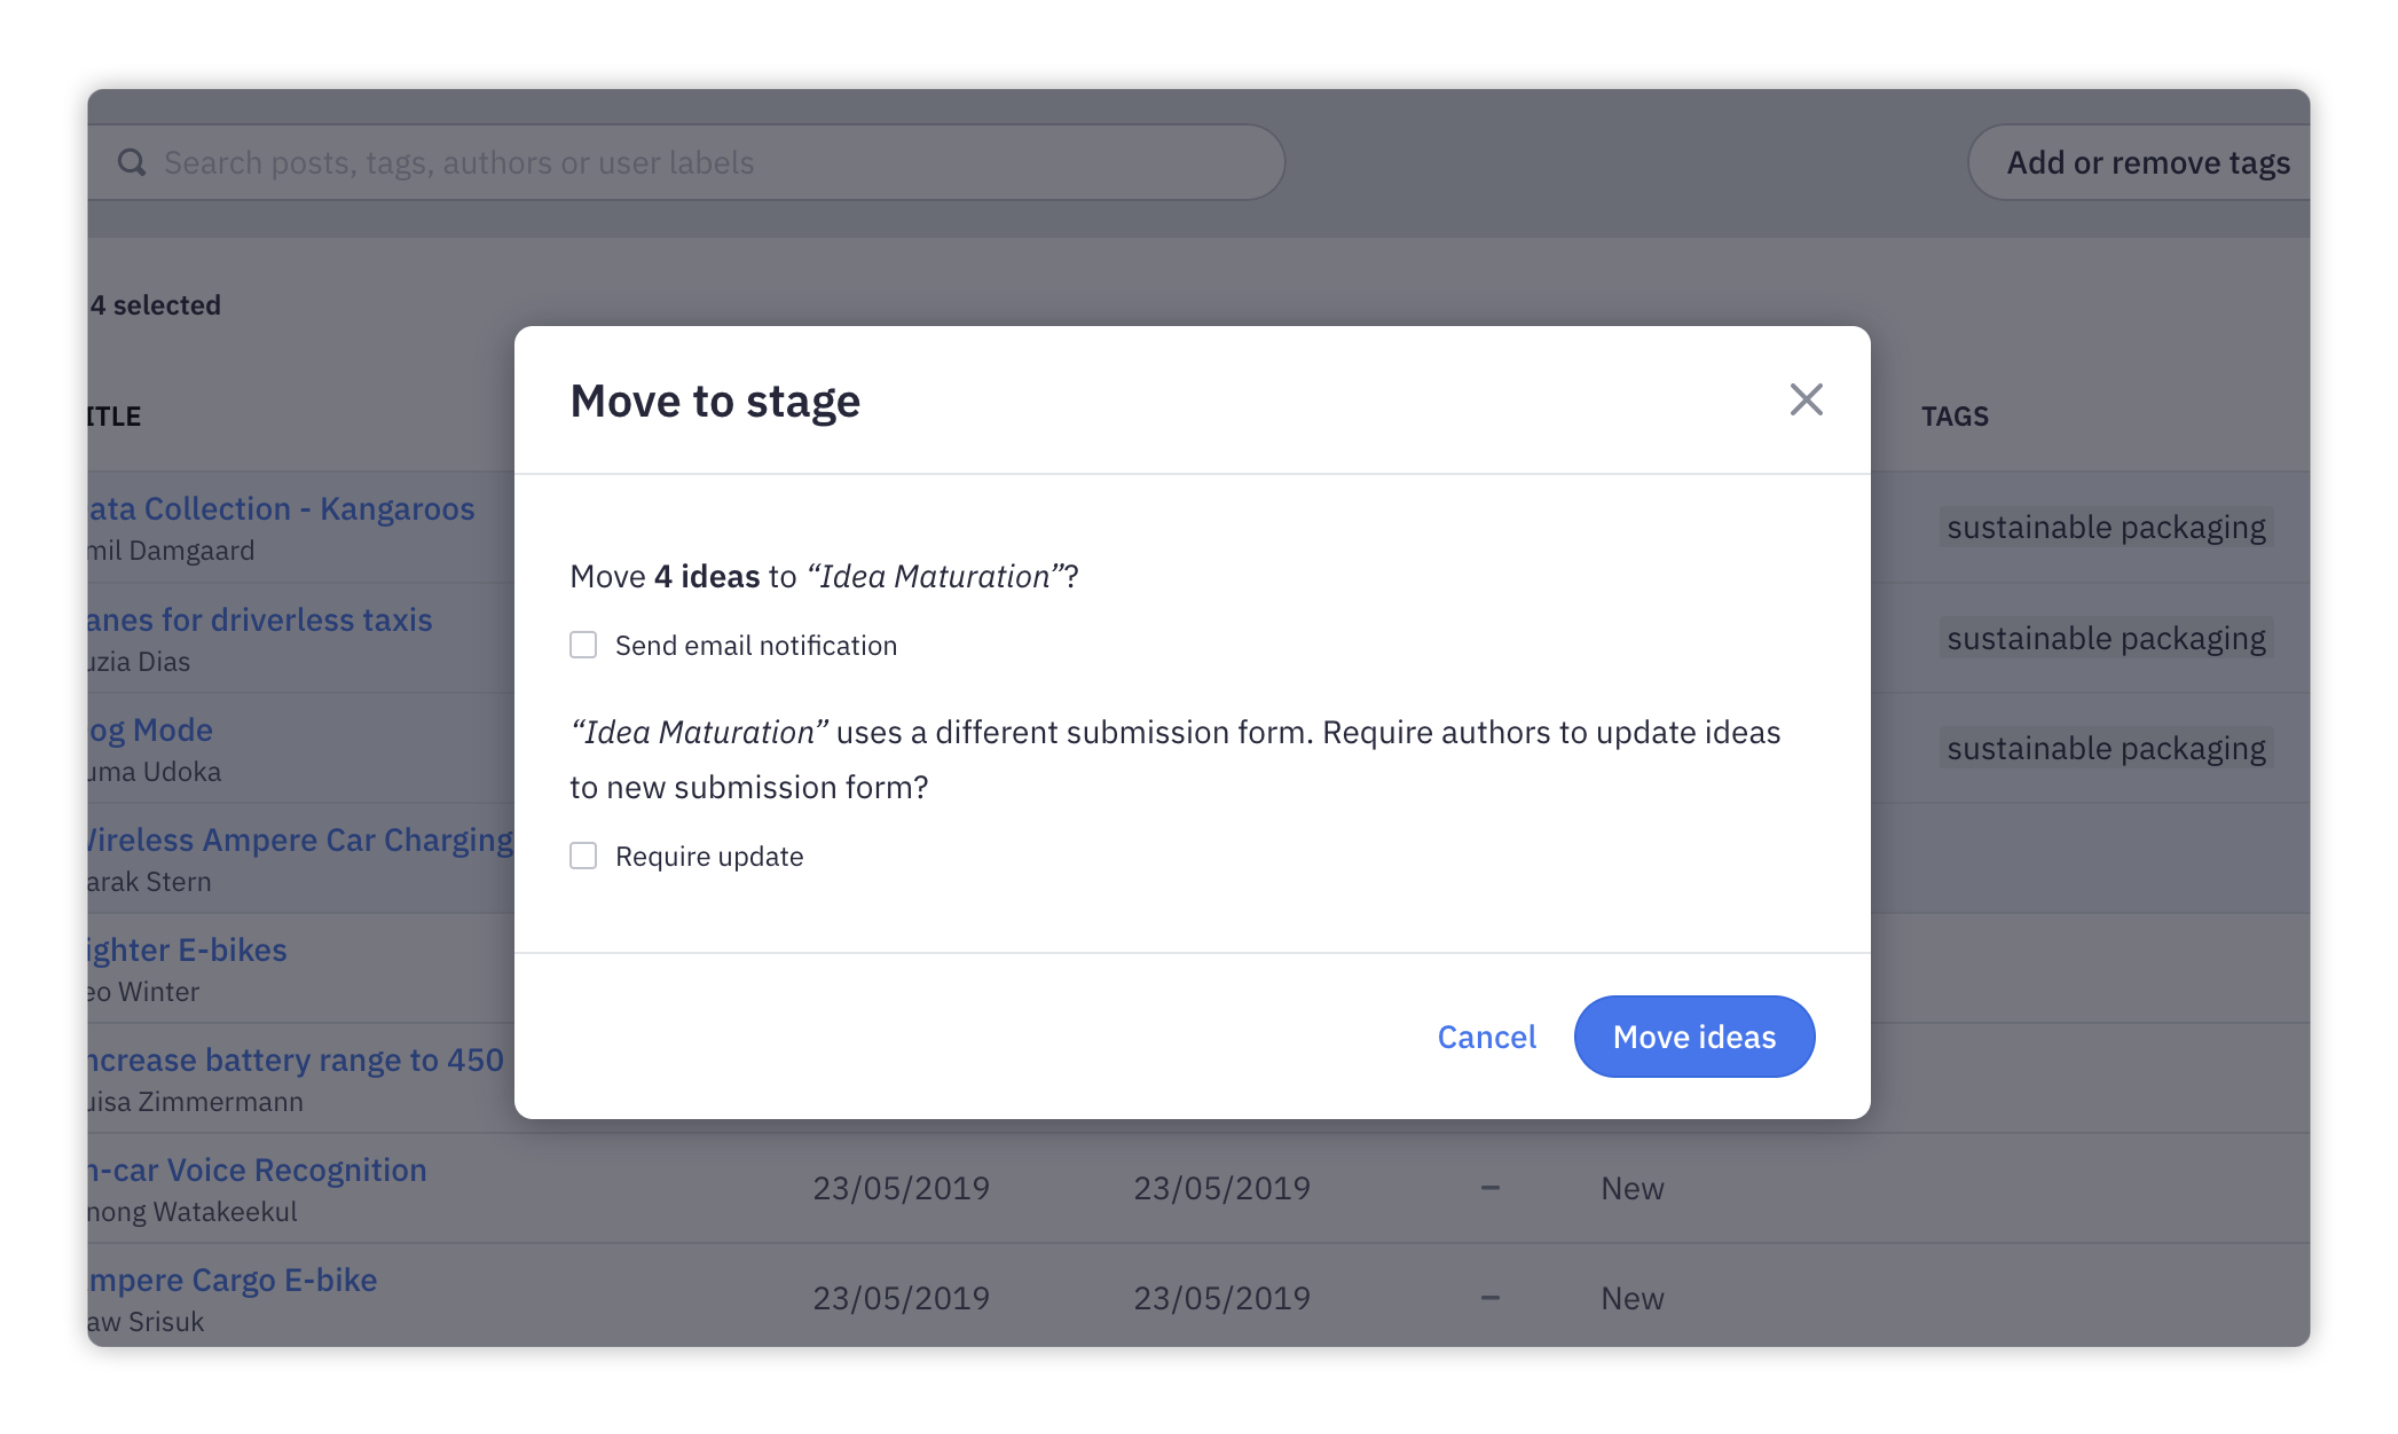
Task: Enable Send email notification checkbox
Action: tap(583, 645)
